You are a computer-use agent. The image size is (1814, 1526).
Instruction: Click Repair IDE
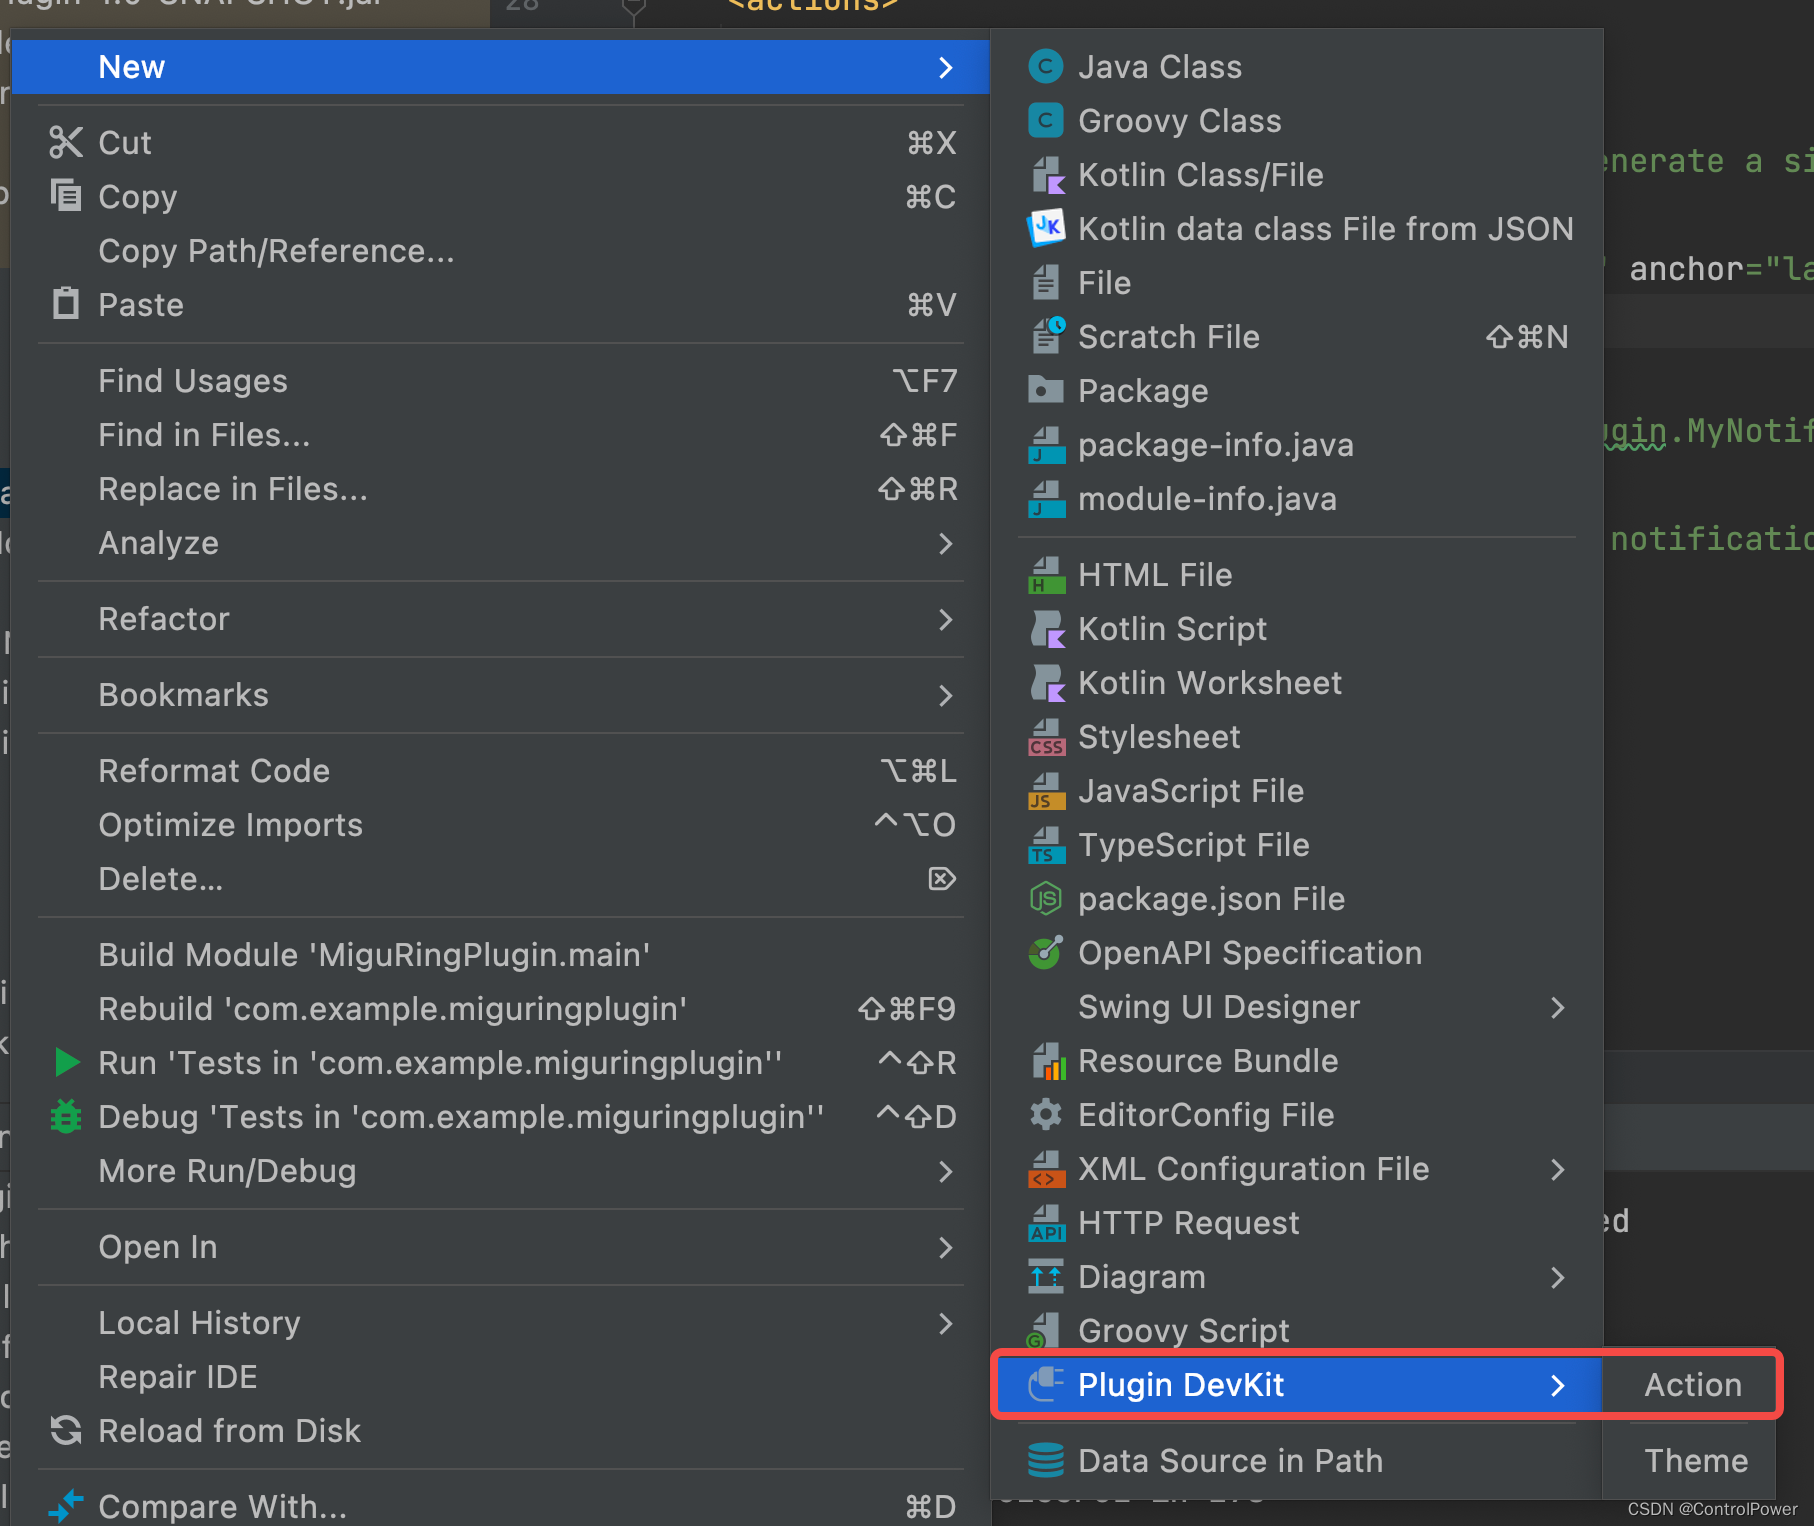coord(177,1376)
